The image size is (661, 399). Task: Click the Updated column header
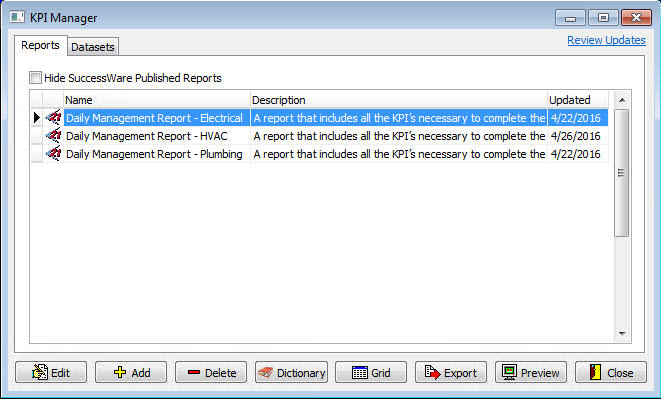coord(578,100)
